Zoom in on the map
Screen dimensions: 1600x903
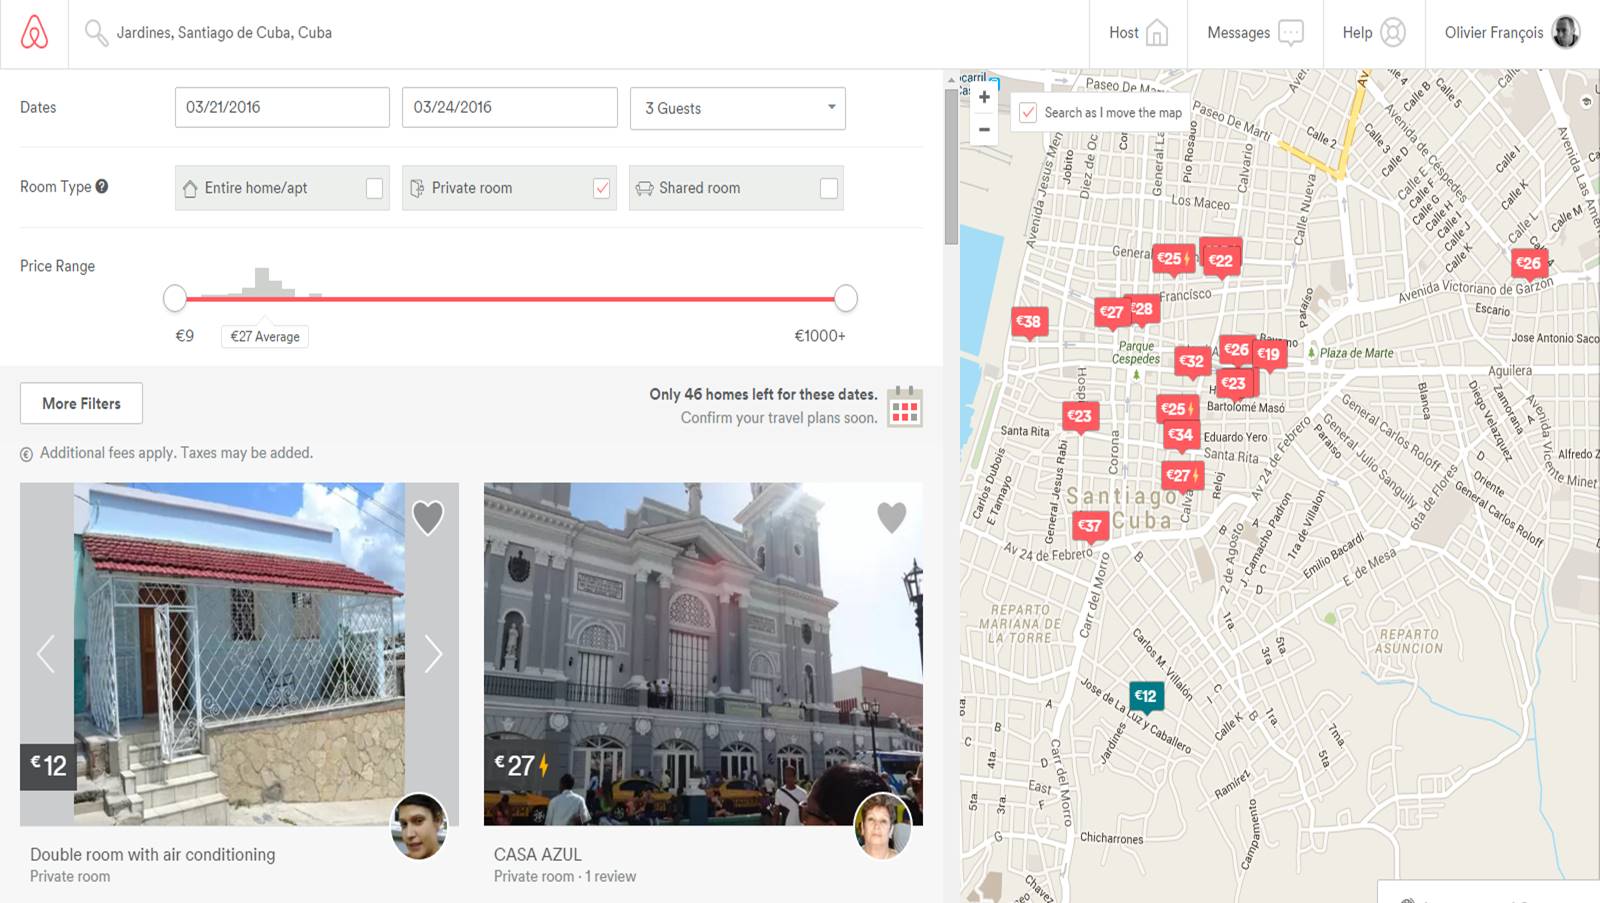[984, 97]
